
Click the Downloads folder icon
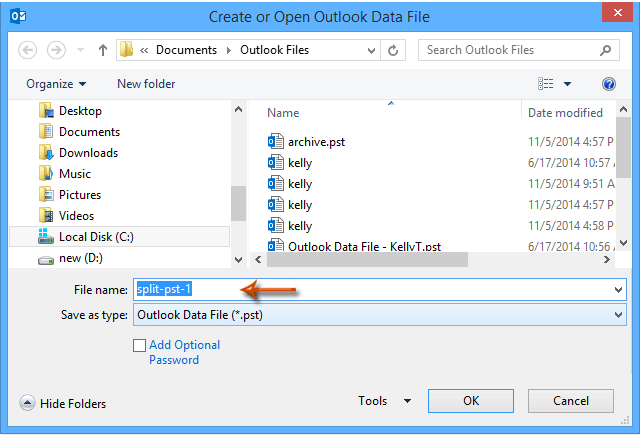pos(46,153)
